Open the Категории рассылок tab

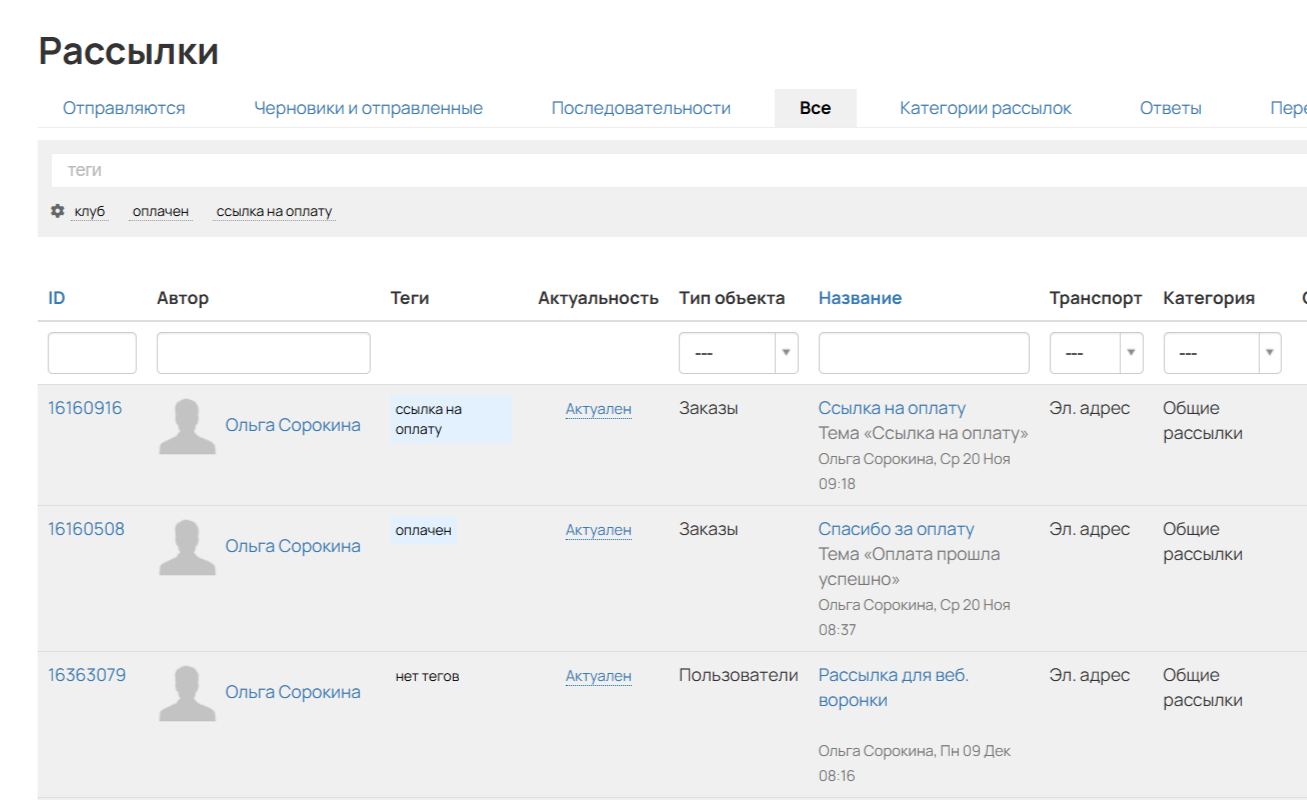985,108
